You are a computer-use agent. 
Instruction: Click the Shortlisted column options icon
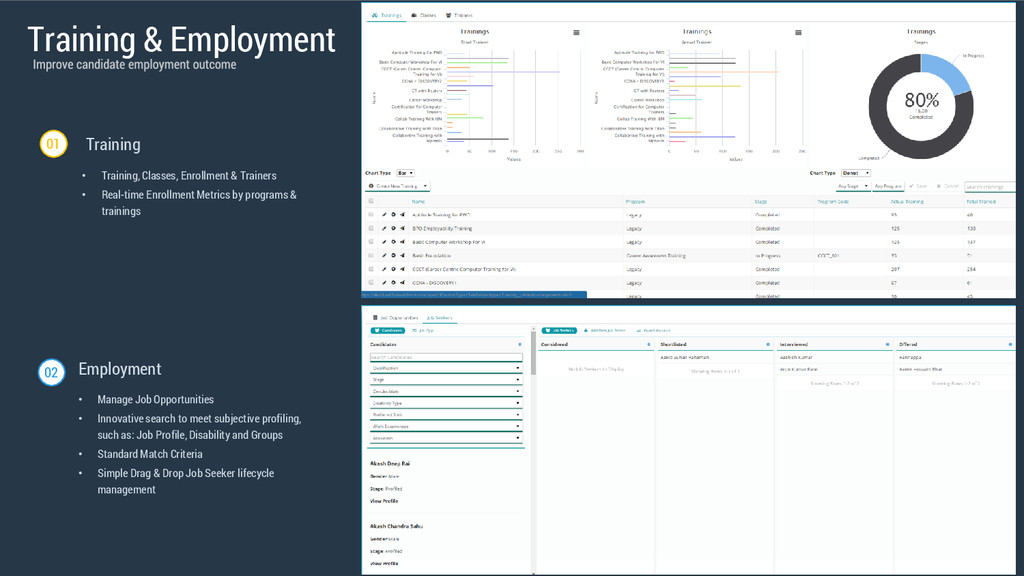(x=768, y=344)
